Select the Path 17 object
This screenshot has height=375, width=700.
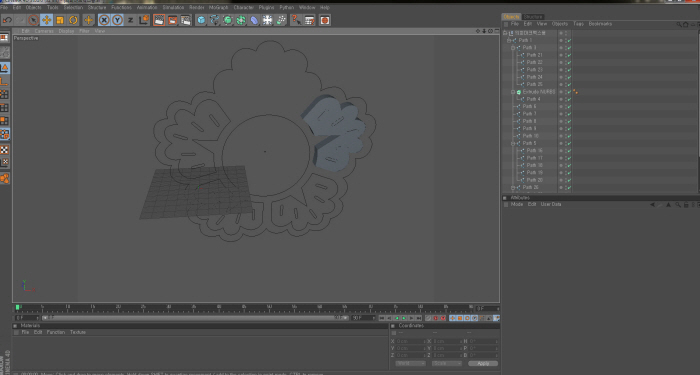[x=534, y=158]
